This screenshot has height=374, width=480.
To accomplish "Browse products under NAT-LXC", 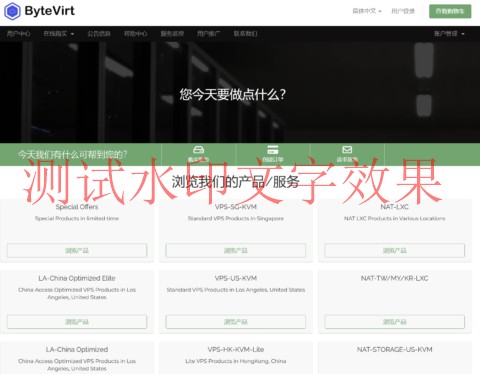I will pyautogui.click(x=394, y=250).
